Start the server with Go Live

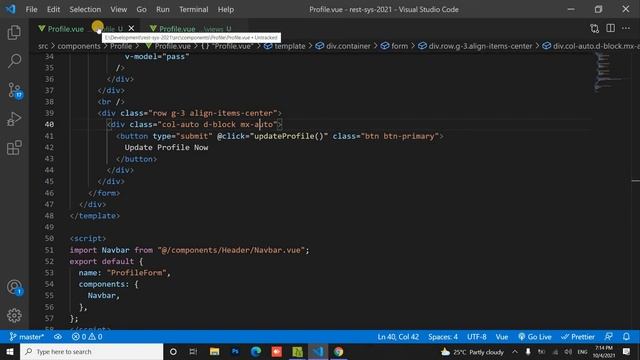[x=535, y=337]
